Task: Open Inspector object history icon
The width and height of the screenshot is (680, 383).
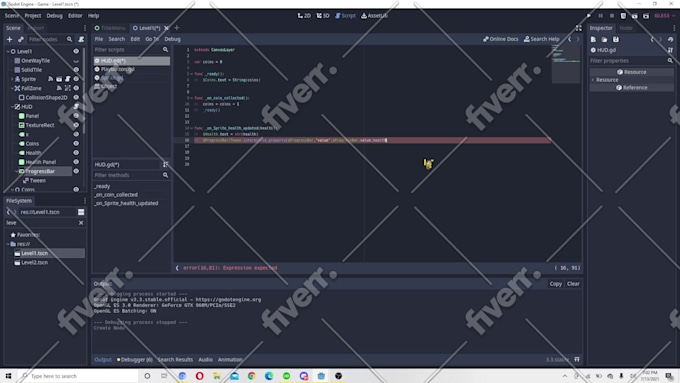Action: pos(670,39)
